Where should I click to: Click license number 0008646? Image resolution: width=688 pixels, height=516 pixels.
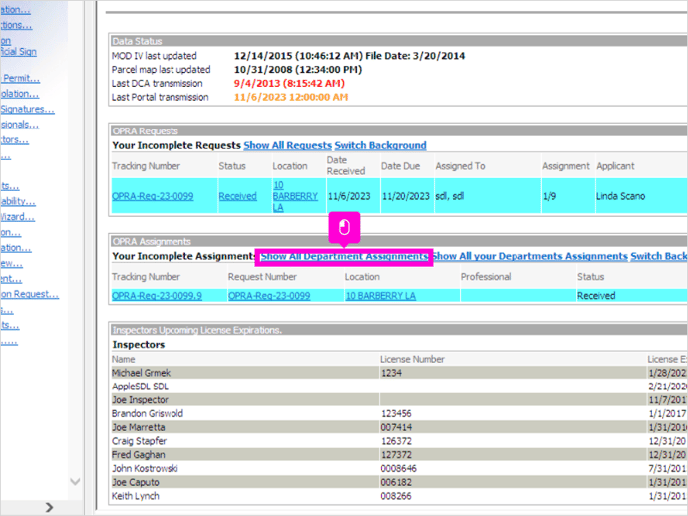coord(398,468)
